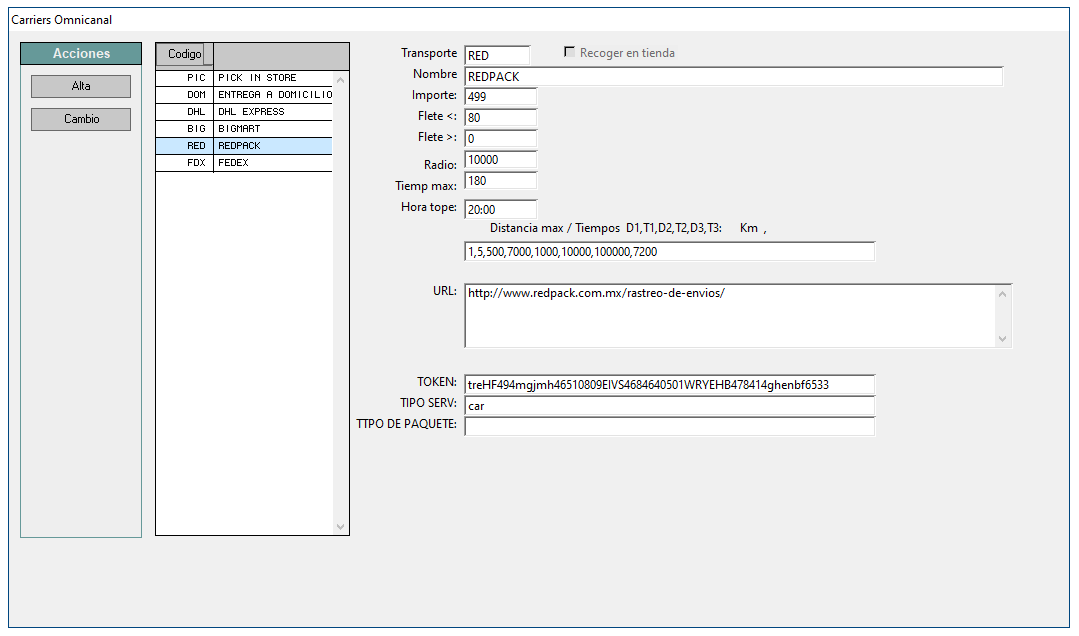Select the FEDEX row

(244, 163)
